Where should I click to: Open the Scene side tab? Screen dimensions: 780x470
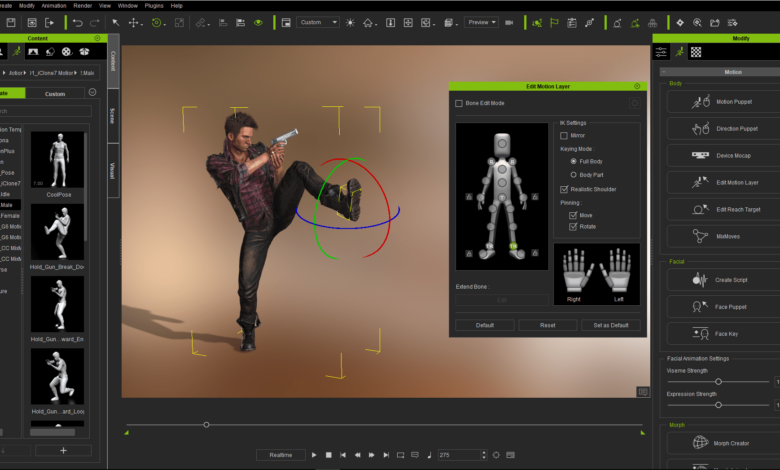pos(113,115)
